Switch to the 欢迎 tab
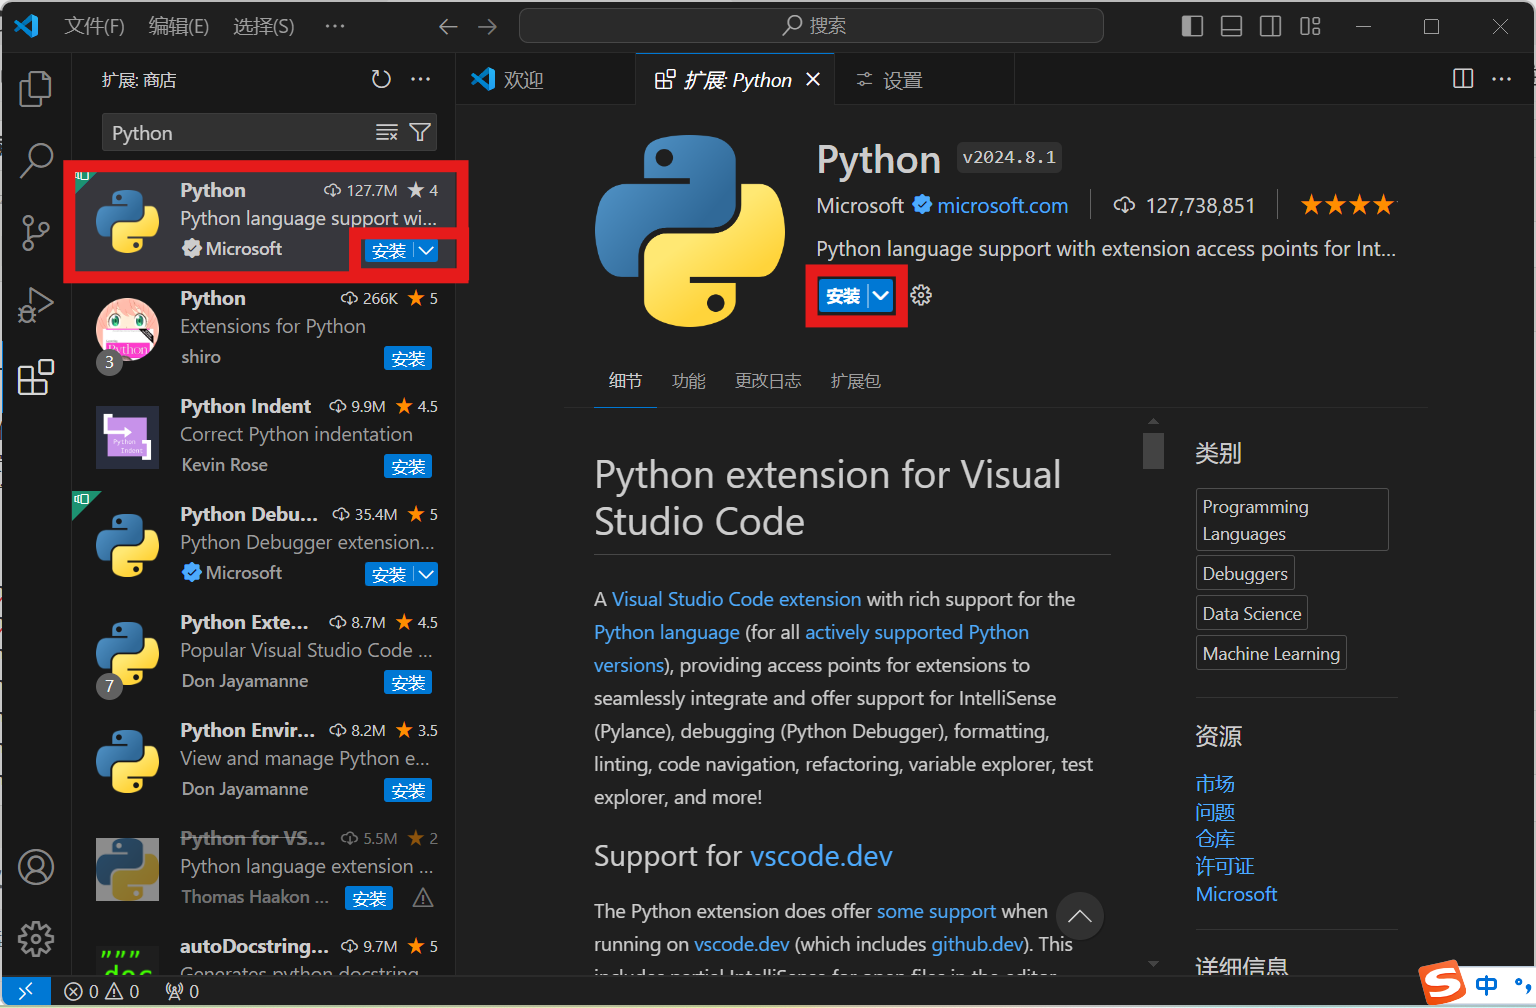1536x1008 pixels. click(x=546, y=79)
